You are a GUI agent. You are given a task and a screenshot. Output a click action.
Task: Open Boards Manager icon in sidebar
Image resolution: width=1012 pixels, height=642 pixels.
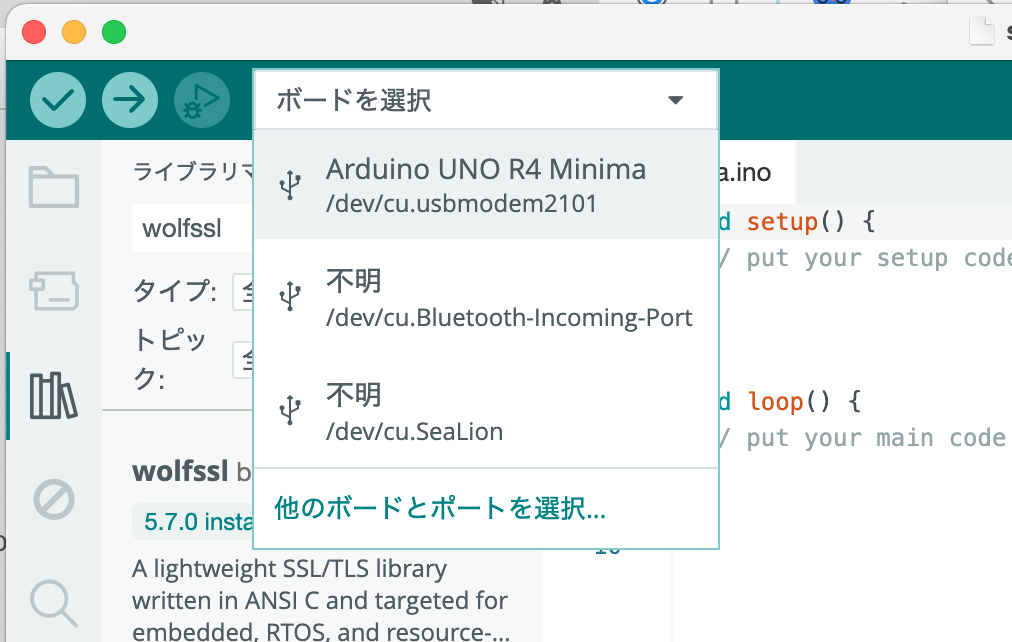point(54,290)
